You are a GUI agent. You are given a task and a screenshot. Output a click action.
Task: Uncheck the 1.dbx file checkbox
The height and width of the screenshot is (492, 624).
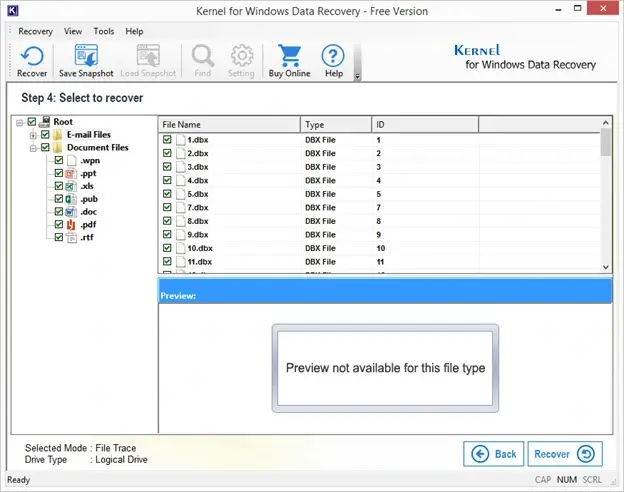coord(167,139)
